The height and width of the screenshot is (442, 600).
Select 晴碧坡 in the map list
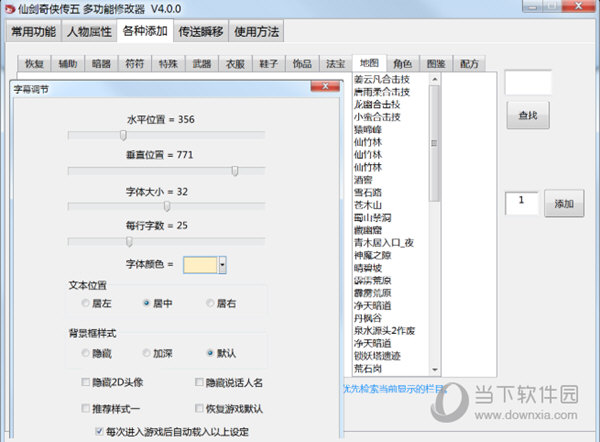(x=368, y=268)
